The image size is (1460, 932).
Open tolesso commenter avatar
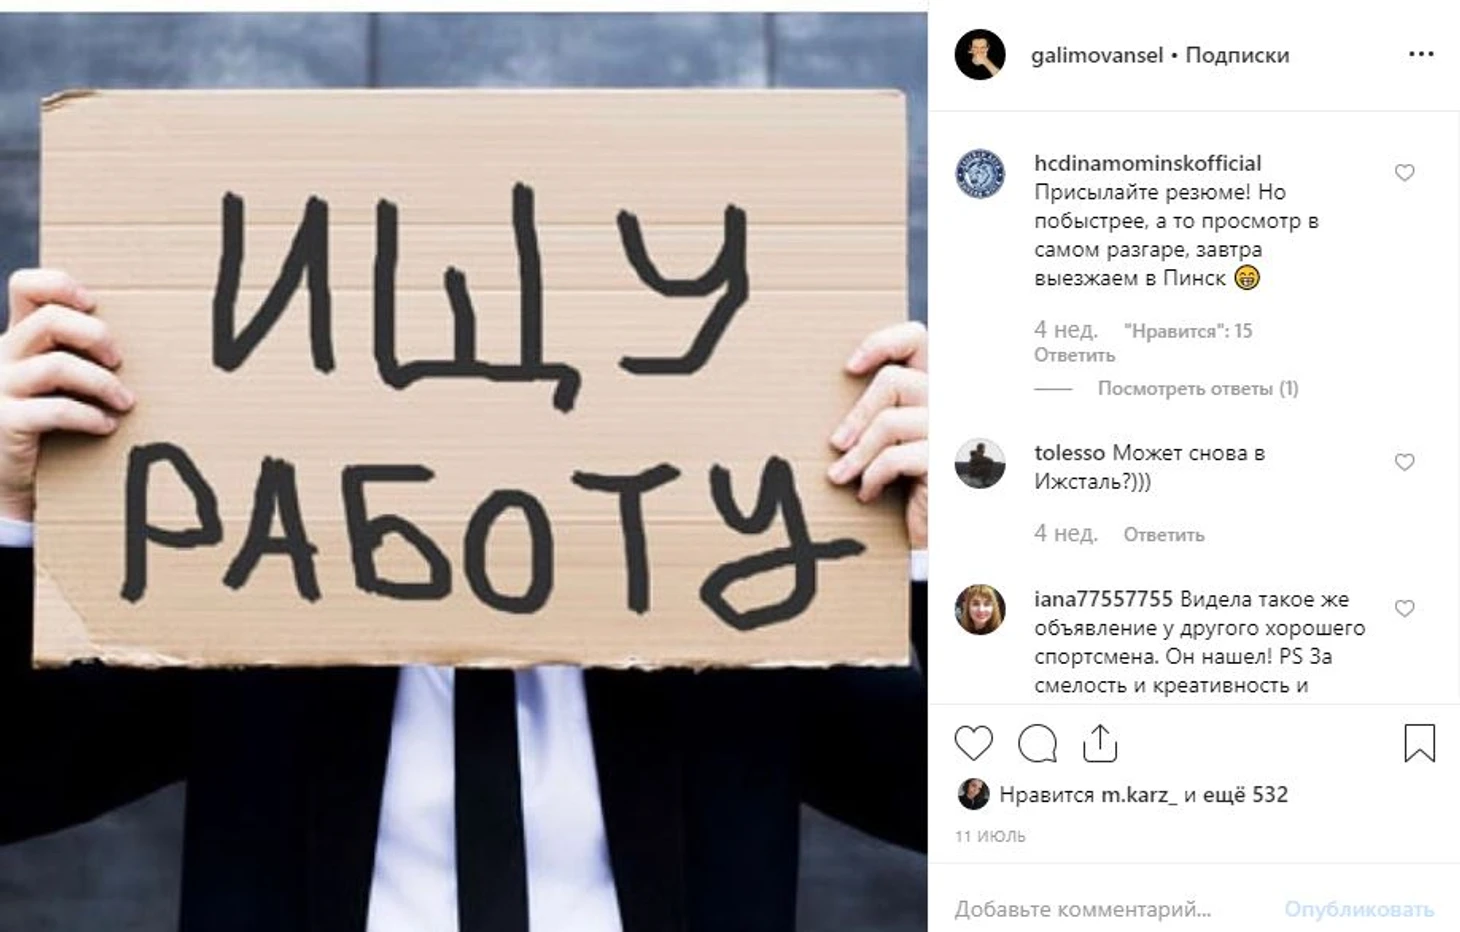click(980, 463)
